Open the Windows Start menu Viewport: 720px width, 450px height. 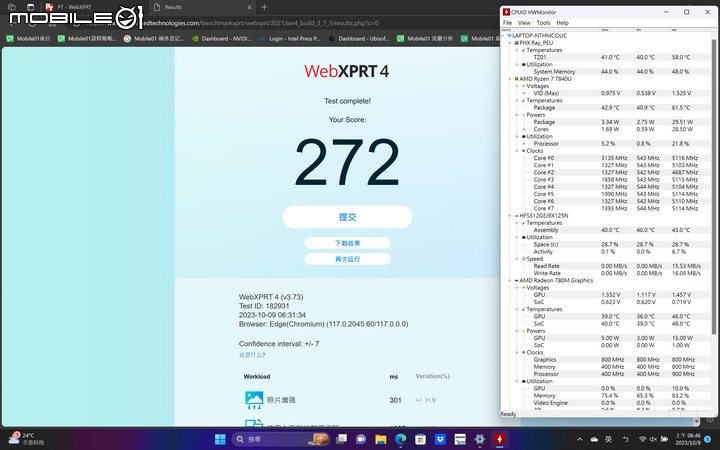[x=220, y=439]
